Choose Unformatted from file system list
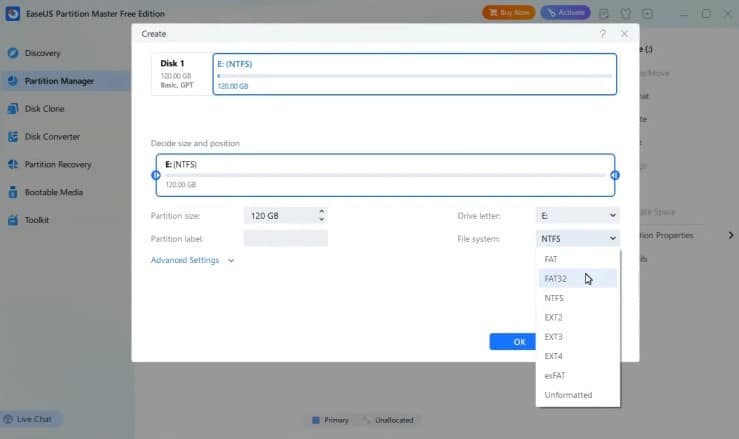This screenshot has width=739, height=439. 578,395
